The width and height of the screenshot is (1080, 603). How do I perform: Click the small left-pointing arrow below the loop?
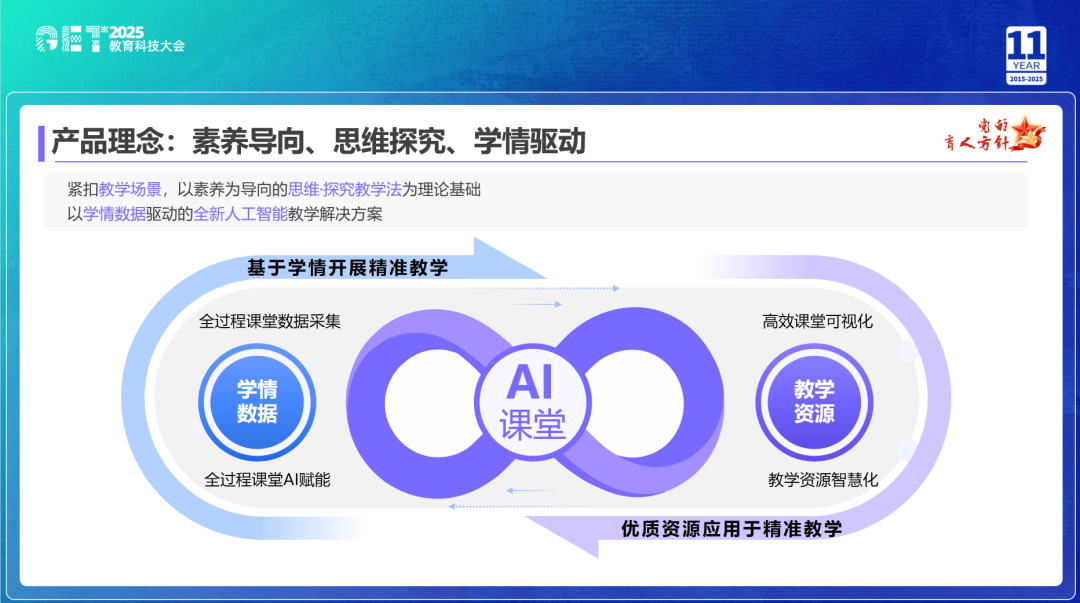533,490
